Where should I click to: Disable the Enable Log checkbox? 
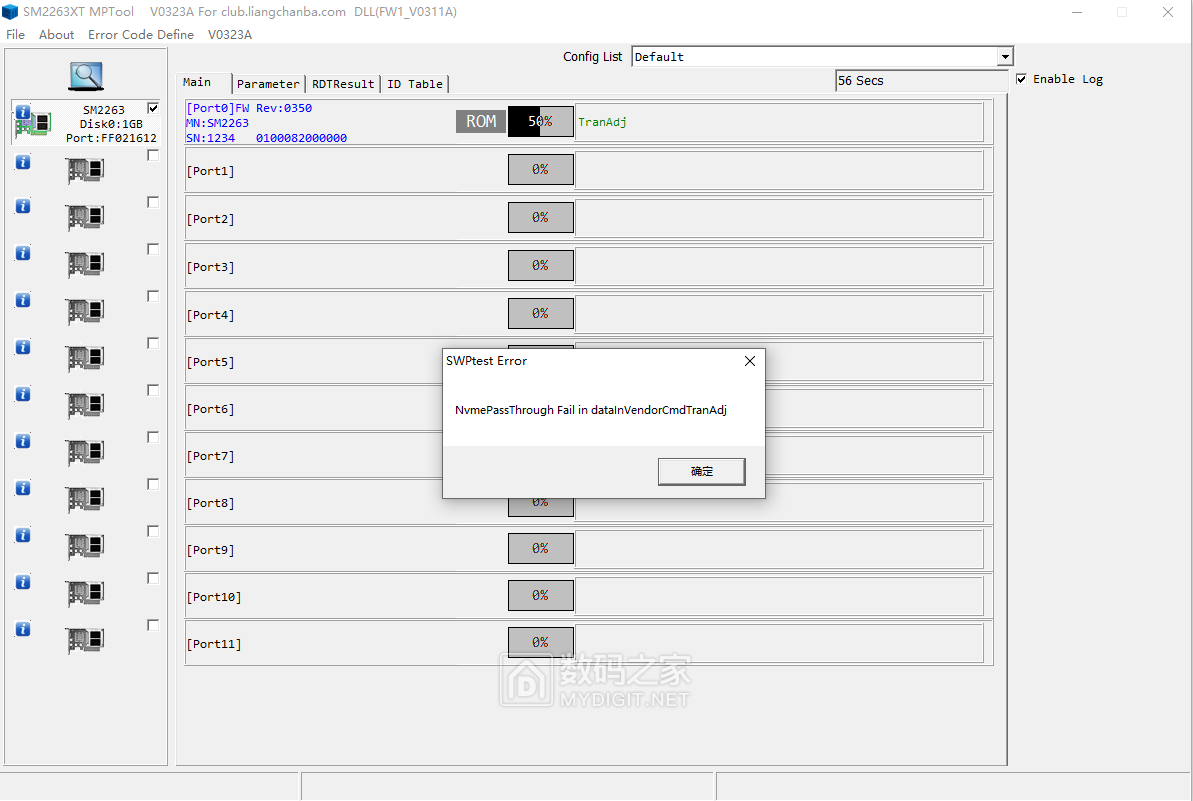tap(1021, 79)
